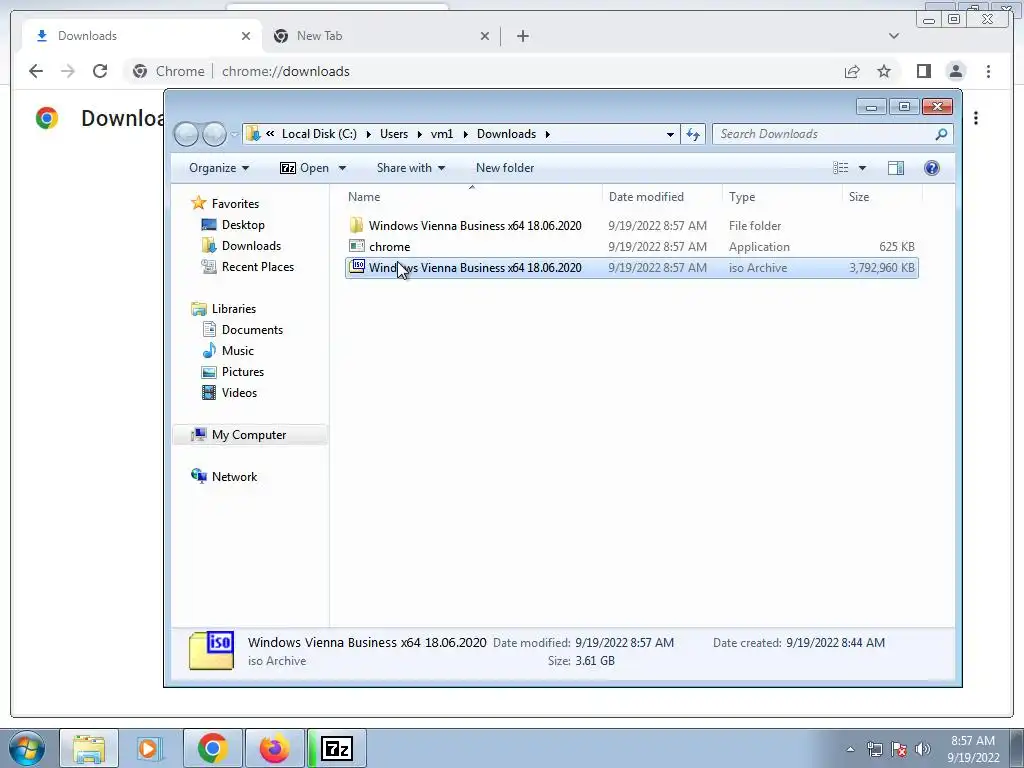Click the New folder button
This screenshot has height=768, width=1024.
505,168
